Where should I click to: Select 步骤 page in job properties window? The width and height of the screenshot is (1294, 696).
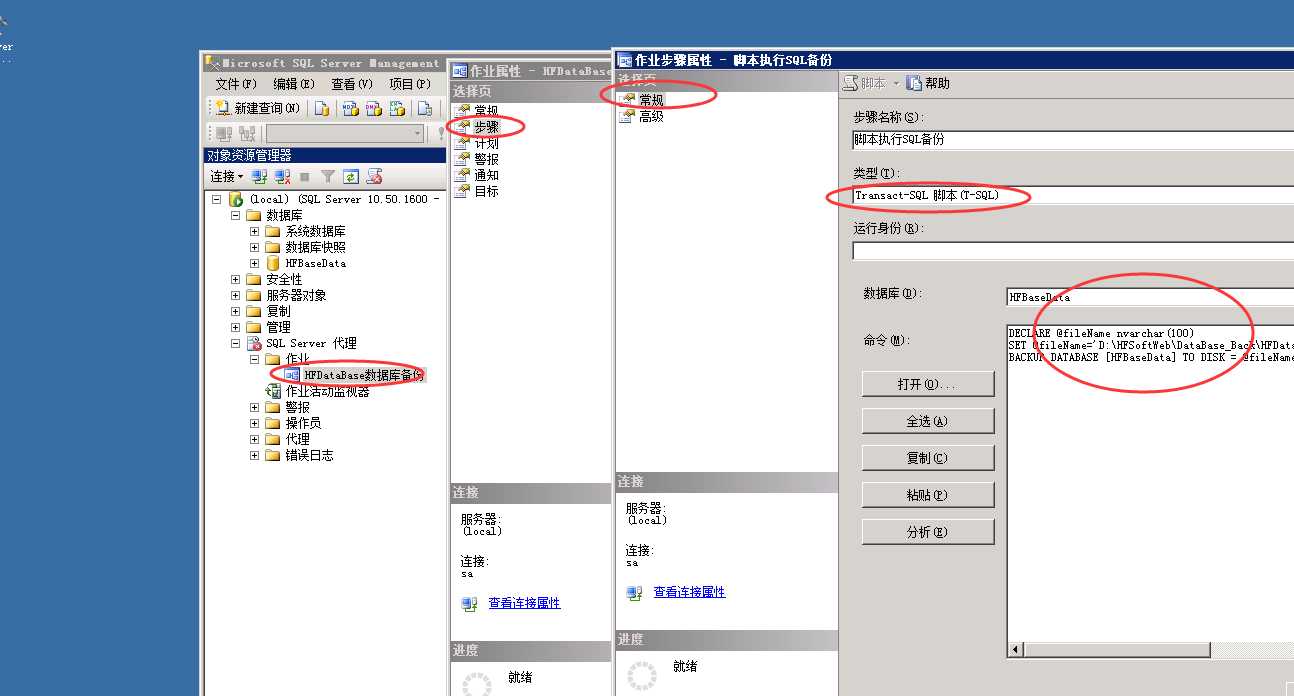tap(486, 127)
